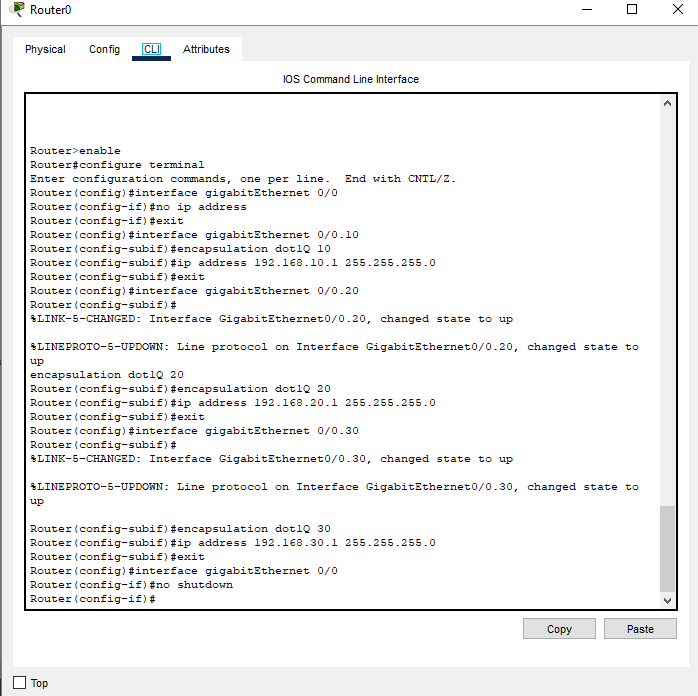Click the 'no ip address' command line

tap(138, 207)
